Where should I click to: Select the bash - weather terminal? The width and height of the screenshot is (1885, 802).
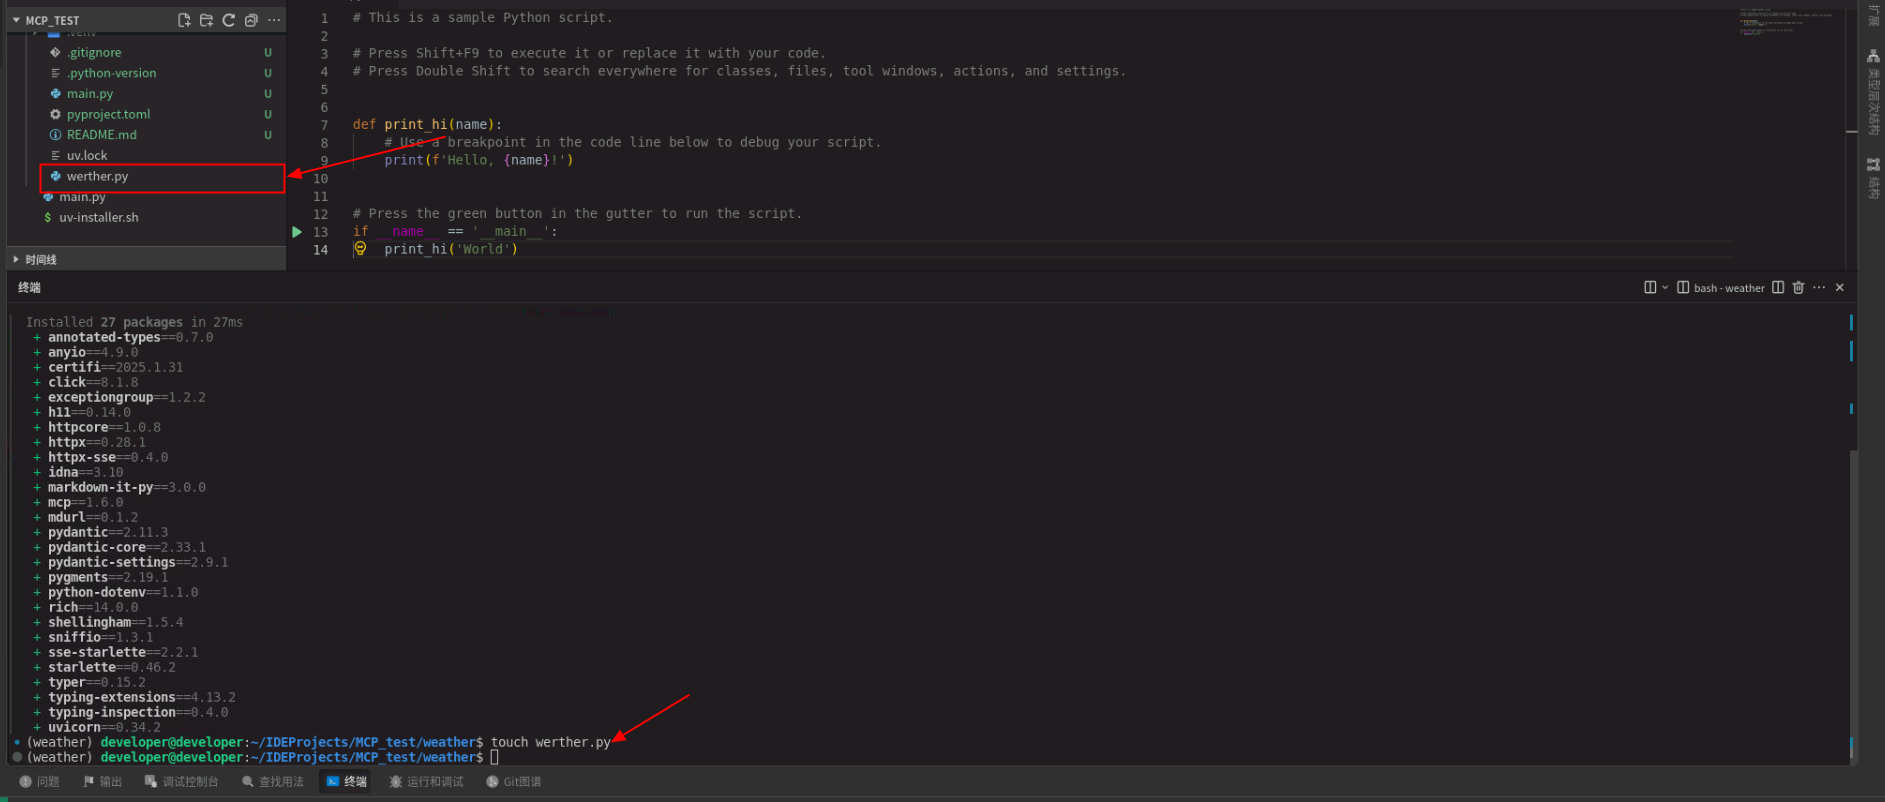[1721, 288]
